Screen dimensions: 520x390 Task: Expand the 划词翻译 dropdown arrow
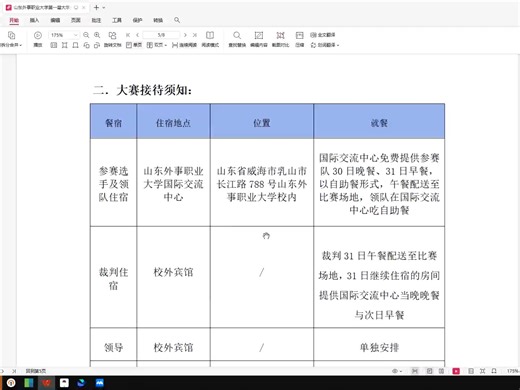pos(338,45)
